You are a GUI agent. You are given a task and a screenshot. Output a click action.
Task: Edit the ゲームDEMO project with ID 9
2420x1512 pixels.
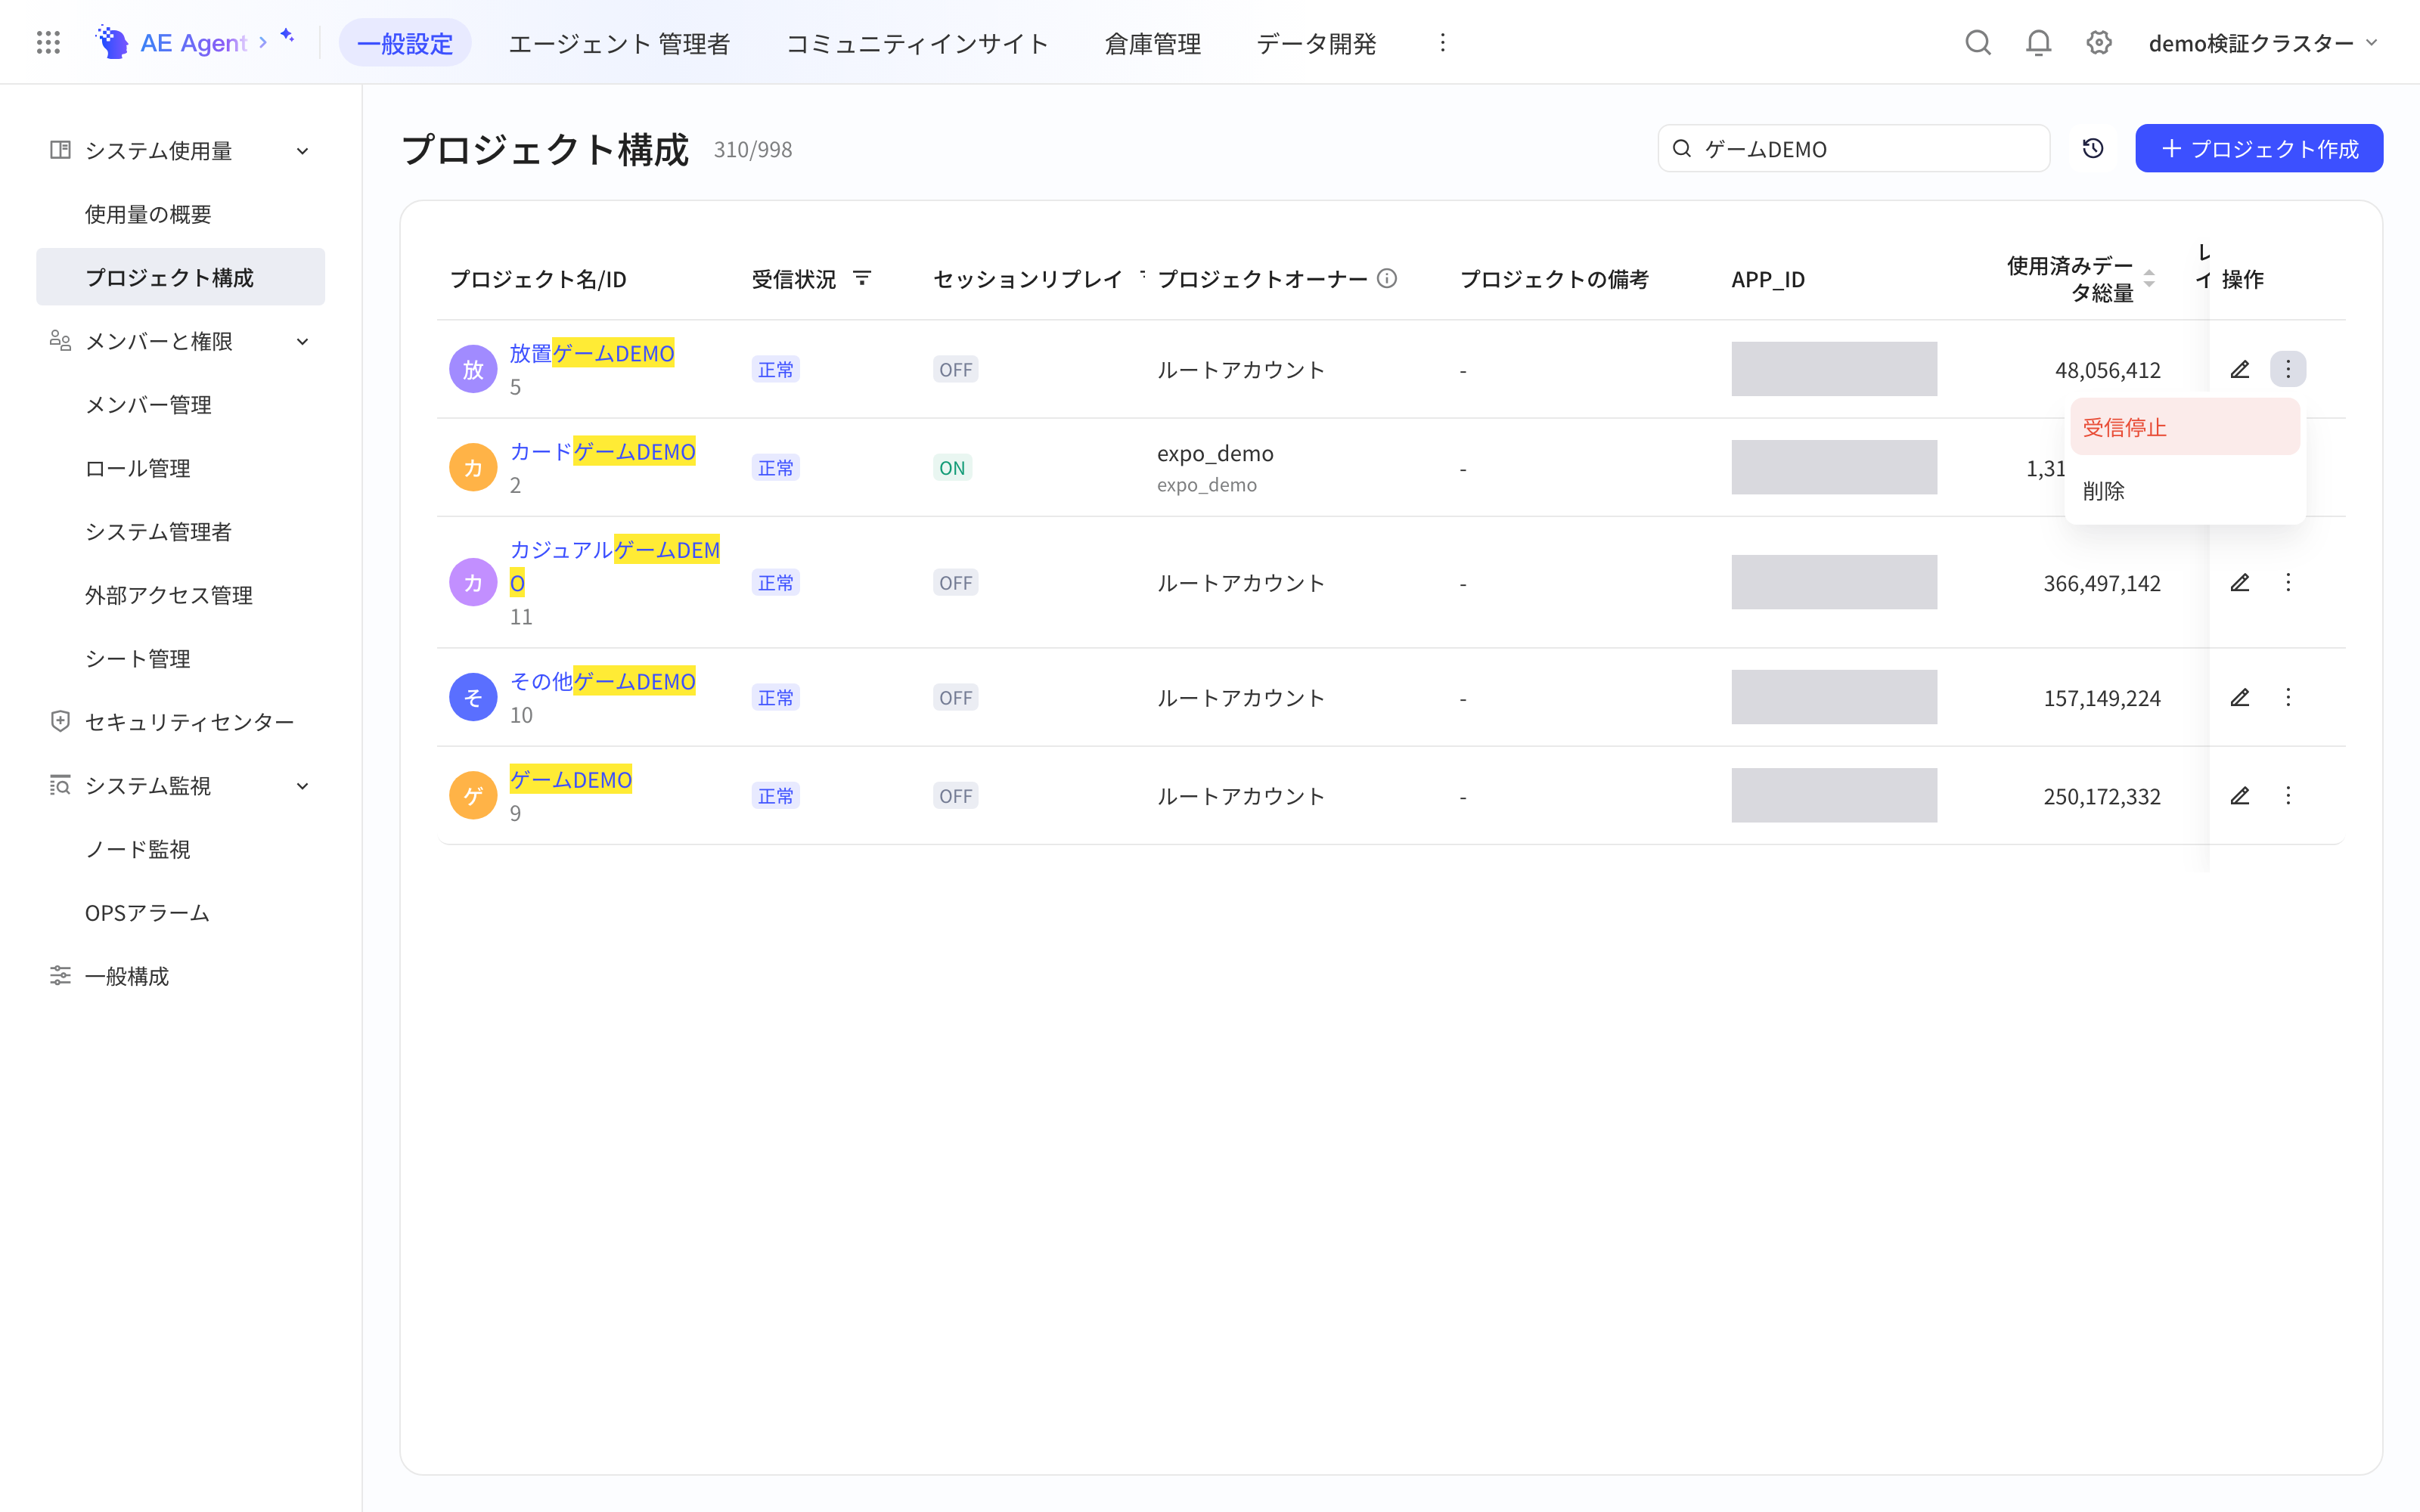(2240, 795)
